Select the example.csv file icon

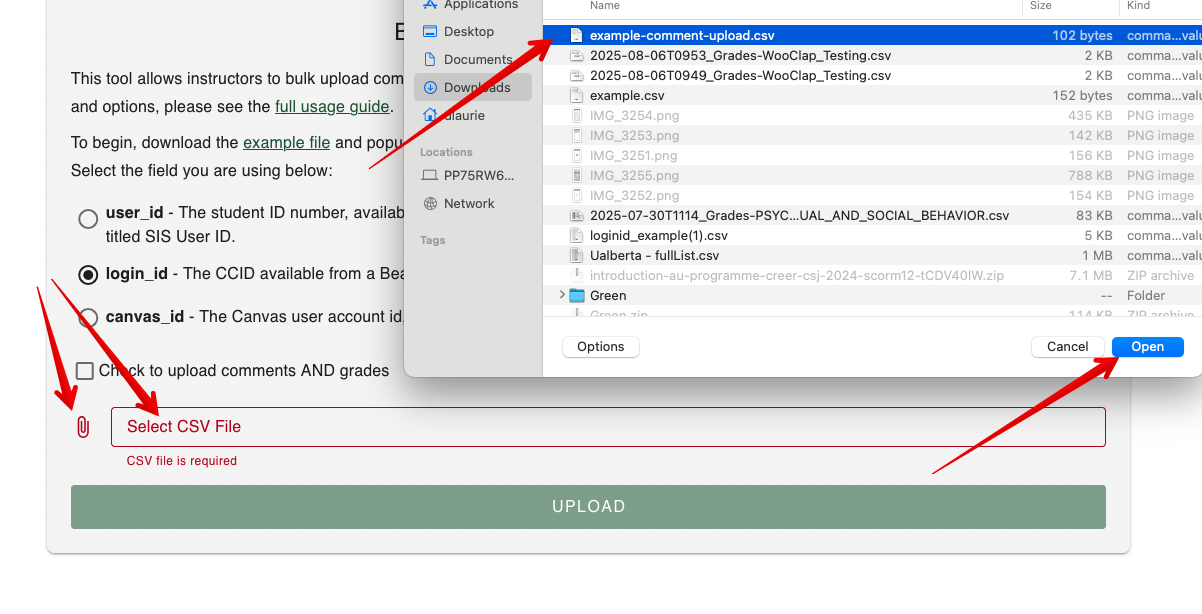tap(576, 96)
